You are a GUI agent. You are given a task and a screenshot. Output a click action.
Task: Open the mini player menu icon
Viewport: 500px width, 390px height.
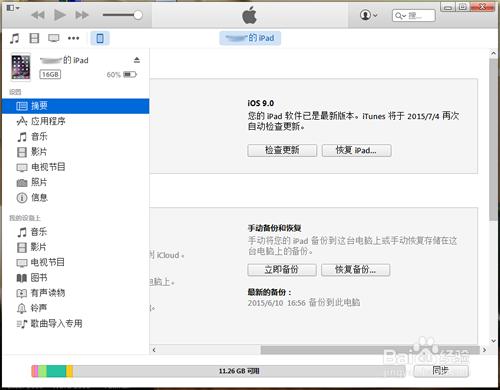point(13,7)
